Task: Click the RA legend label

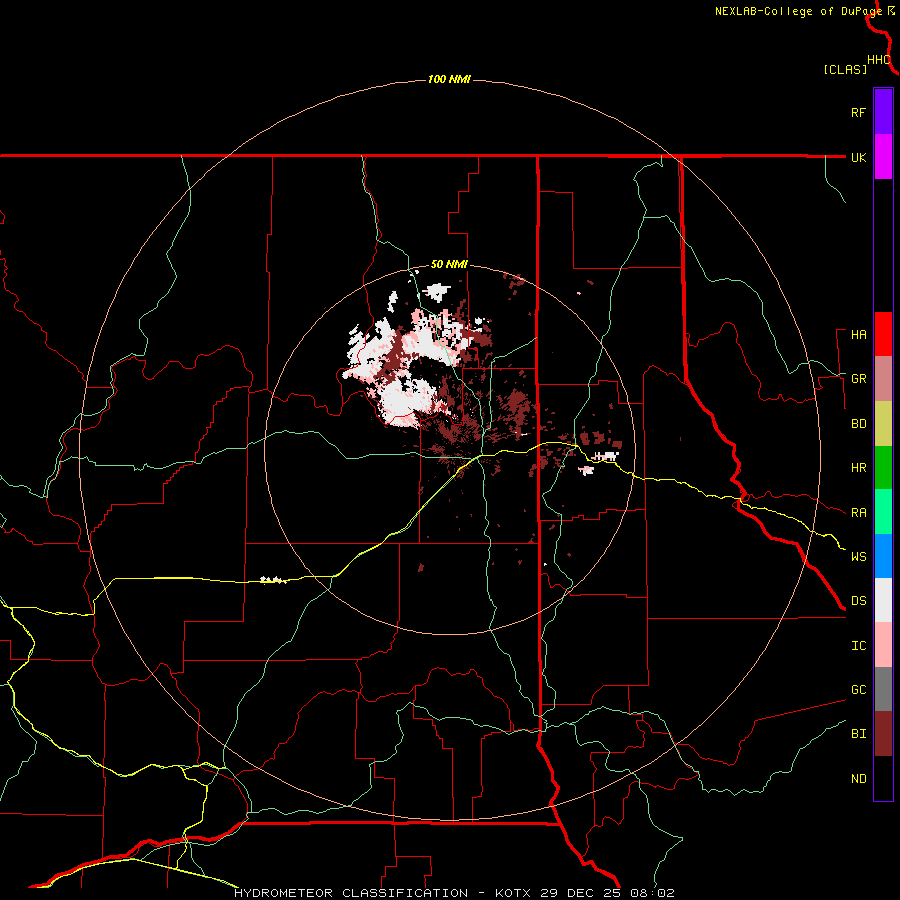Action: pos(858,512)
